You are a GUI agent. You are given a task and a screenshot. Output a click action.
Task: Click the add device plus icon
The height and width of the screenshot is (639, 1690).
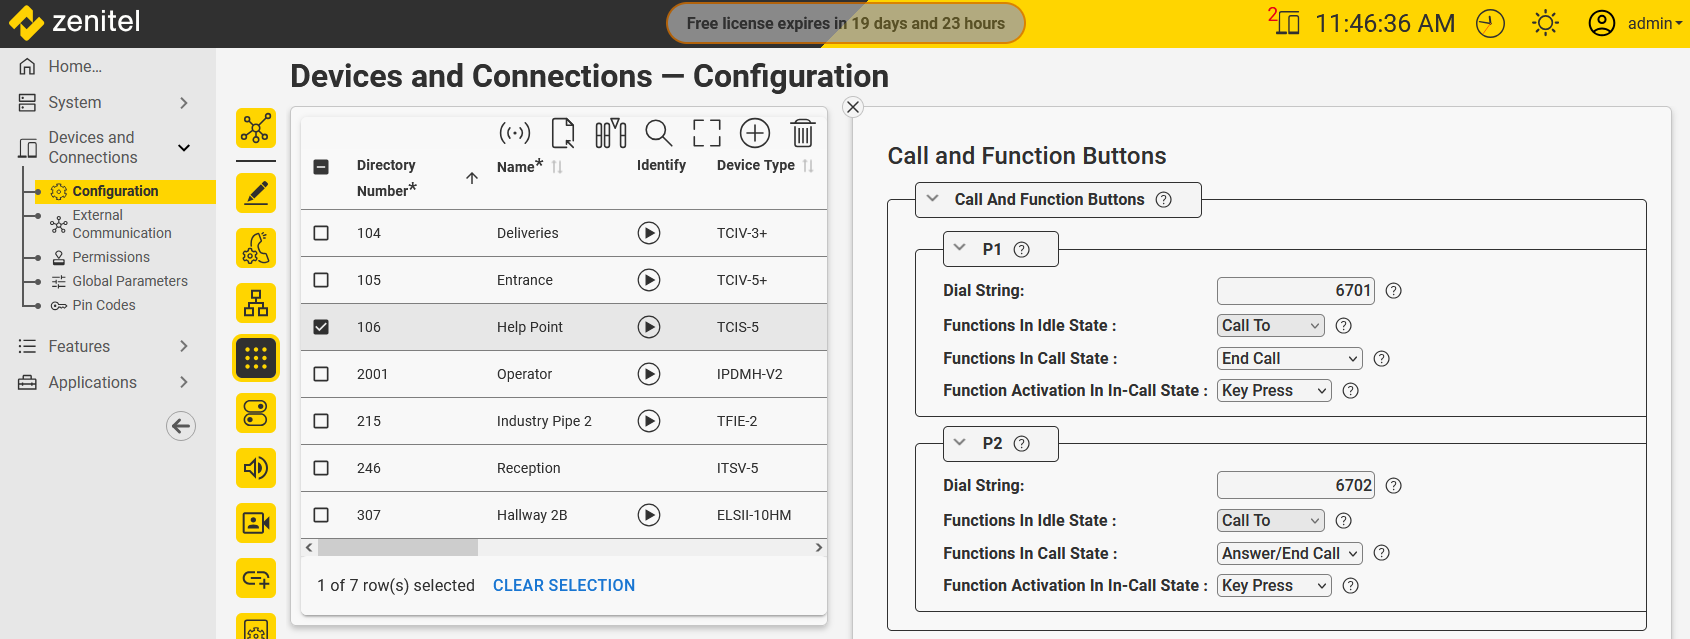tap(754, 133)
